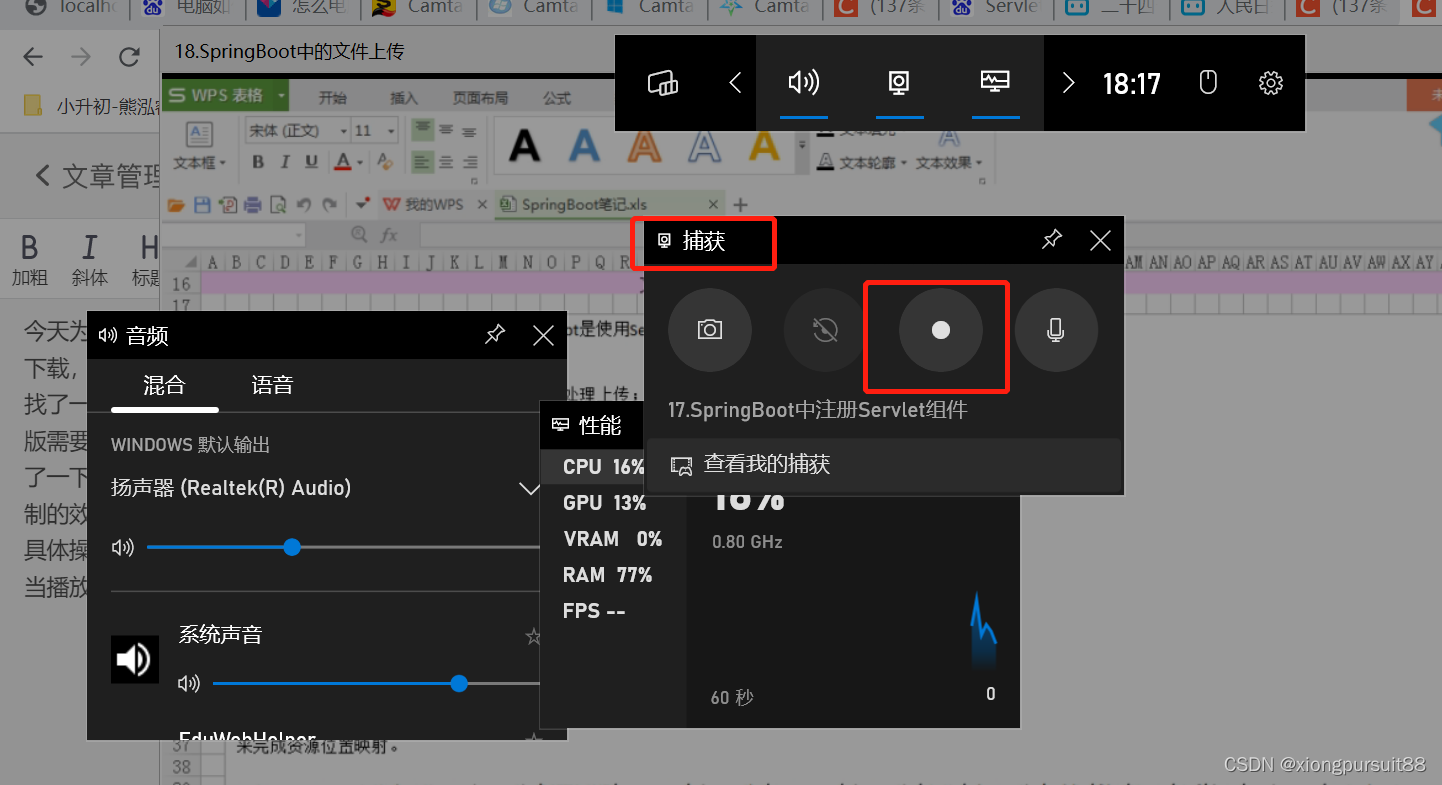
Task: Expand the 扬声器 (Realtek(R) Audio) output dropdown
Action: [x=530, y=489]
